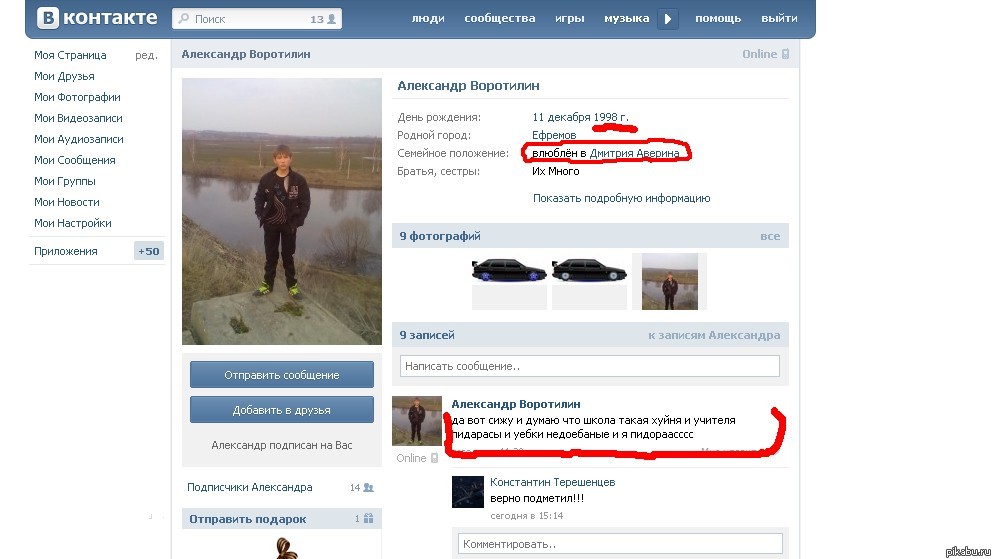The image size is (992, 559).
Task: Click the subscribers count icon
Action: 368,487
